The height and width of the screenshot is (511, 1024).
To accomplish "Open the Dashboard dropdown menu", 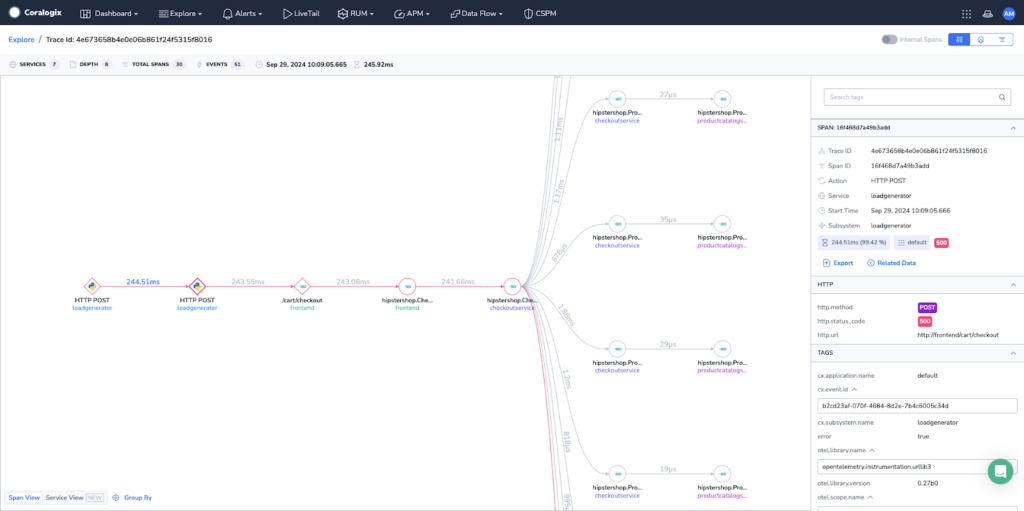I will pos(109,13).
